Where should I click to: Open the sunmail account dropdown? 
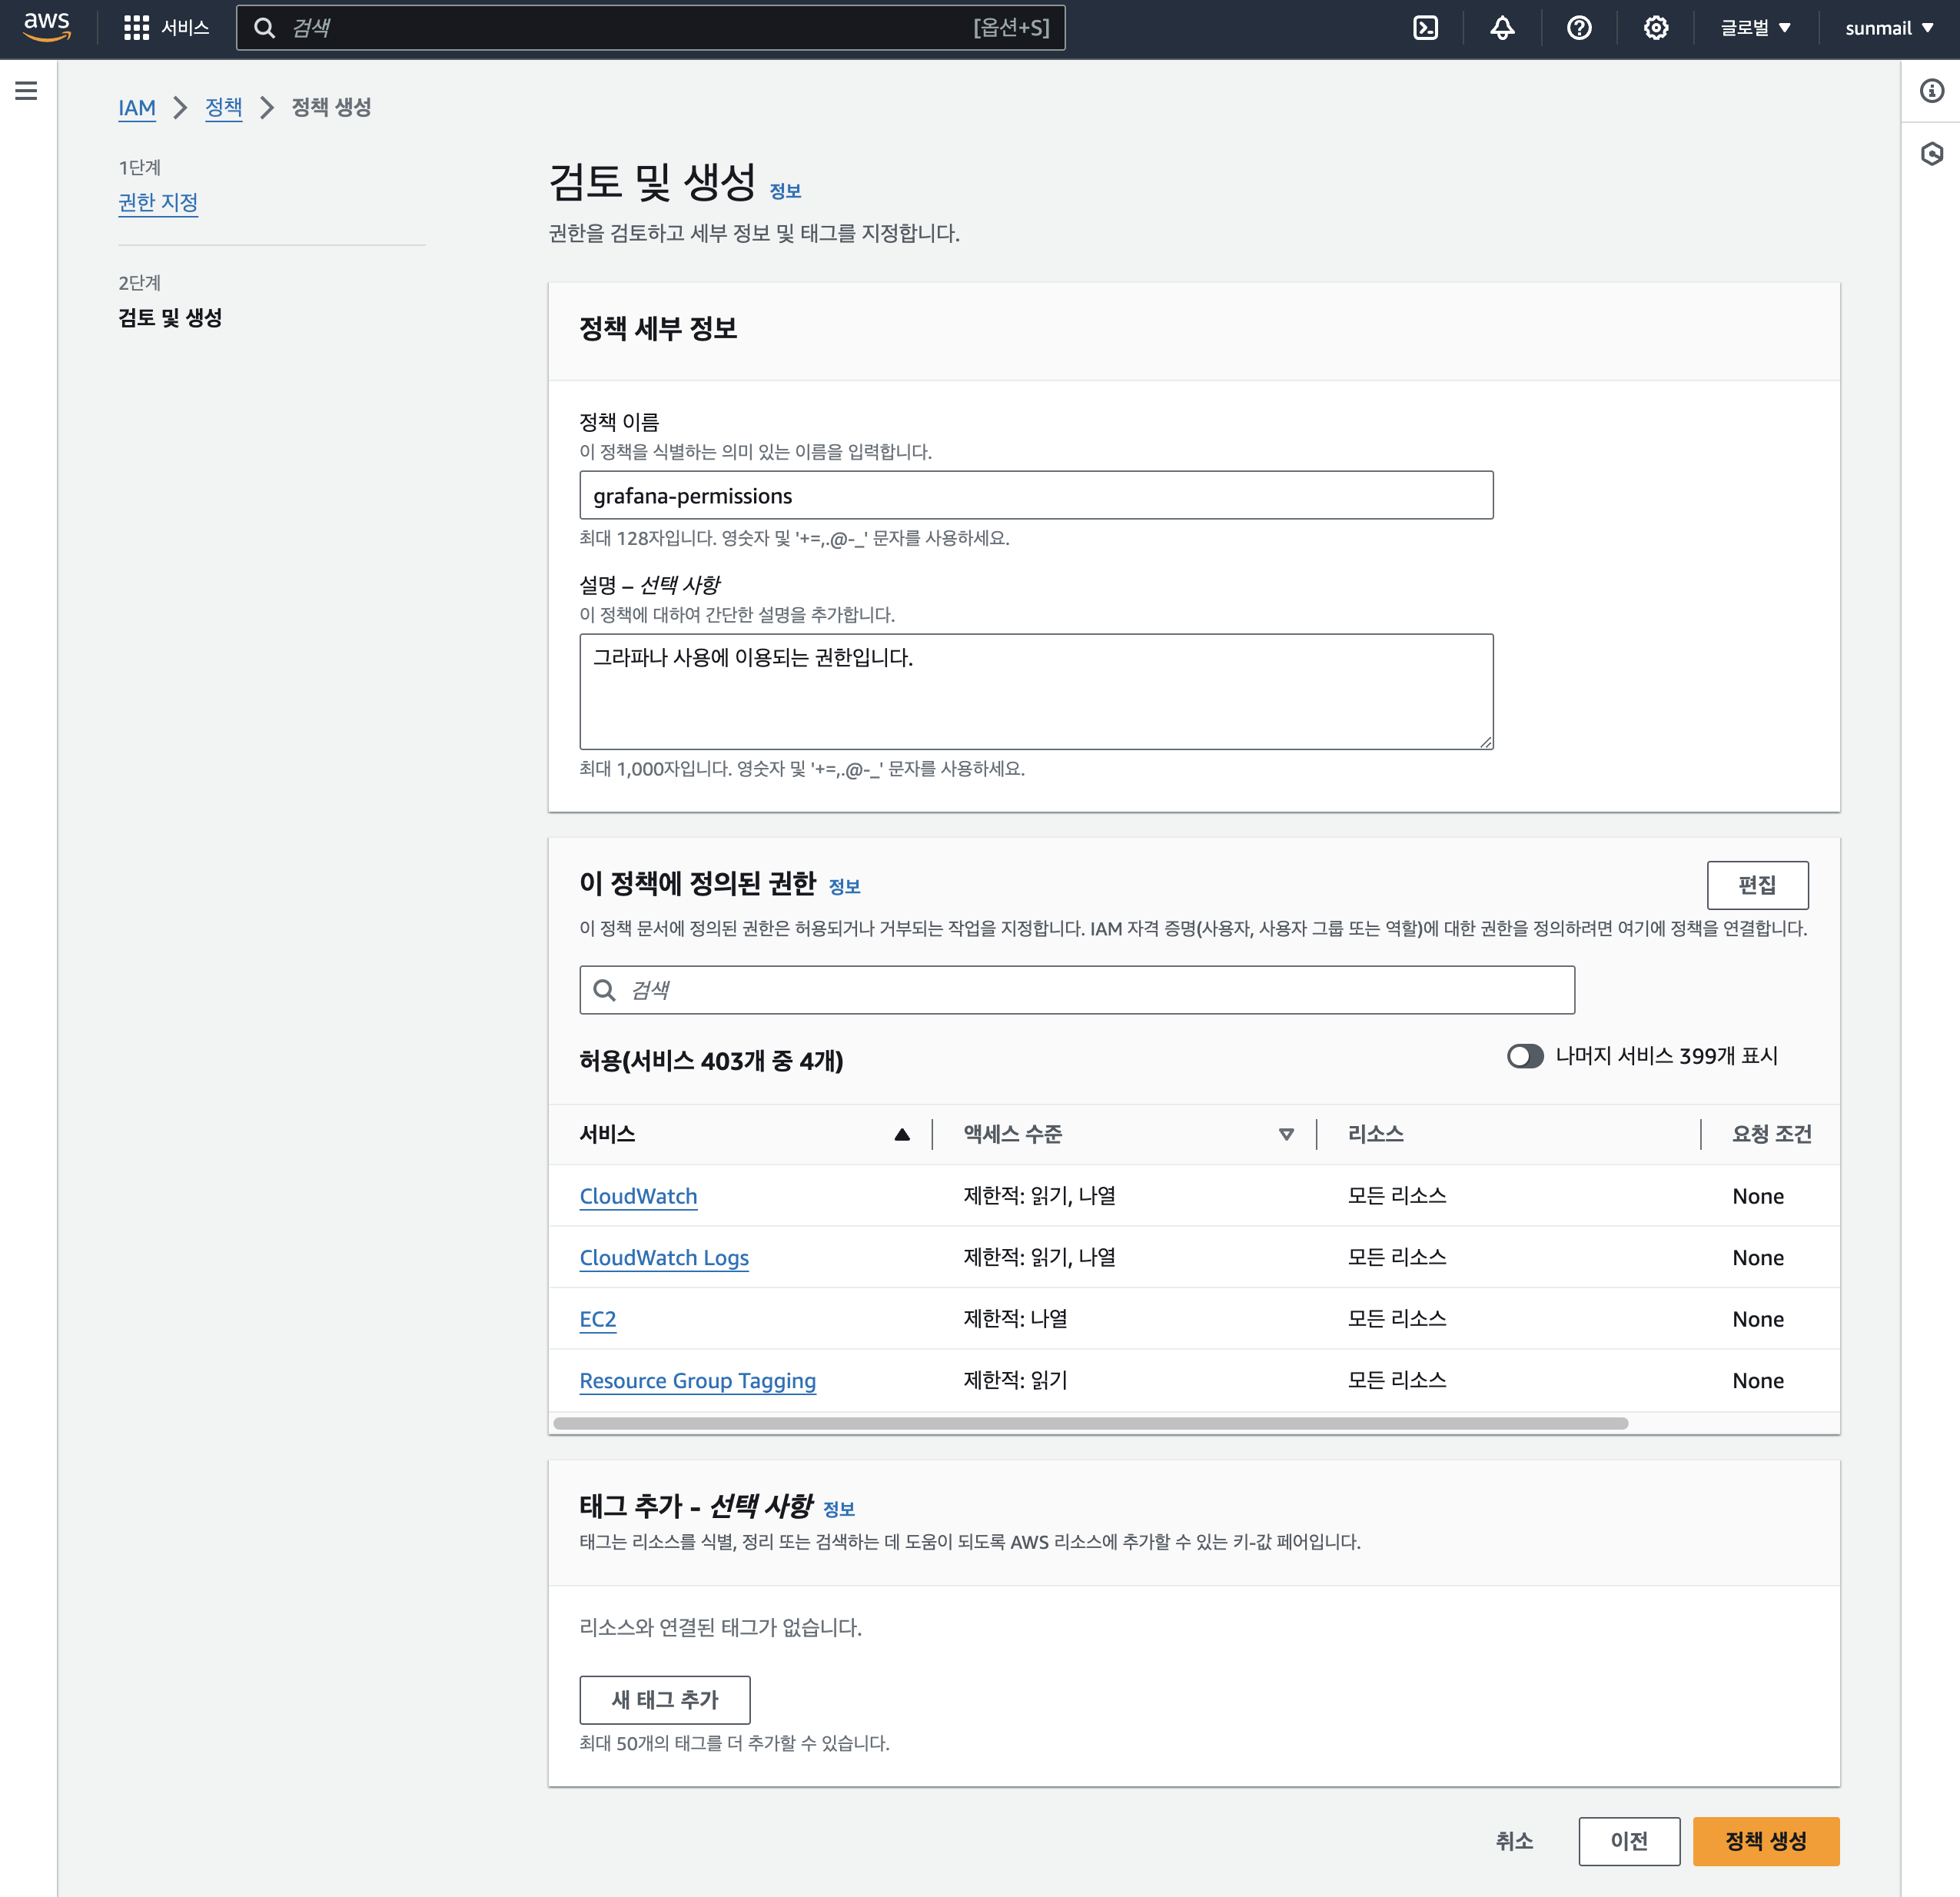[x=1889, y=28]
